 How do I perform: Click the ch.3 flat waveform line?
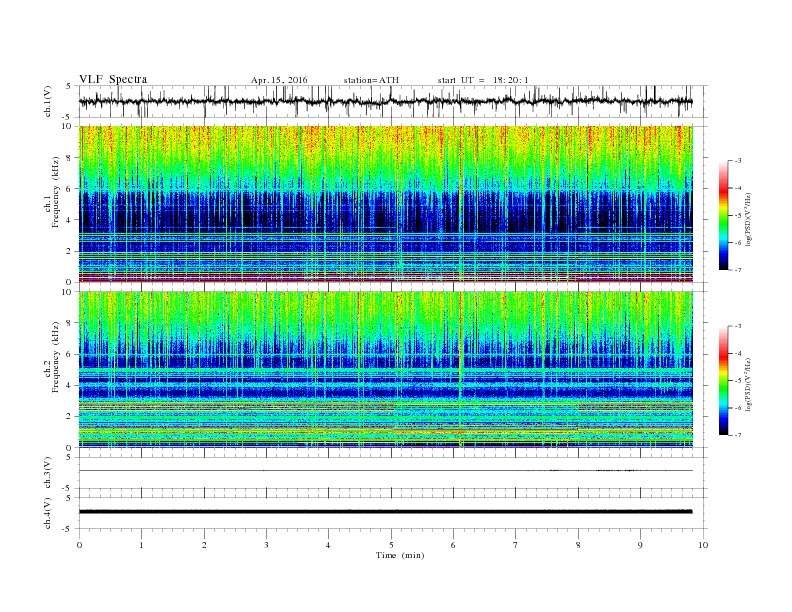pyautogui.click(x=385, y=471)
